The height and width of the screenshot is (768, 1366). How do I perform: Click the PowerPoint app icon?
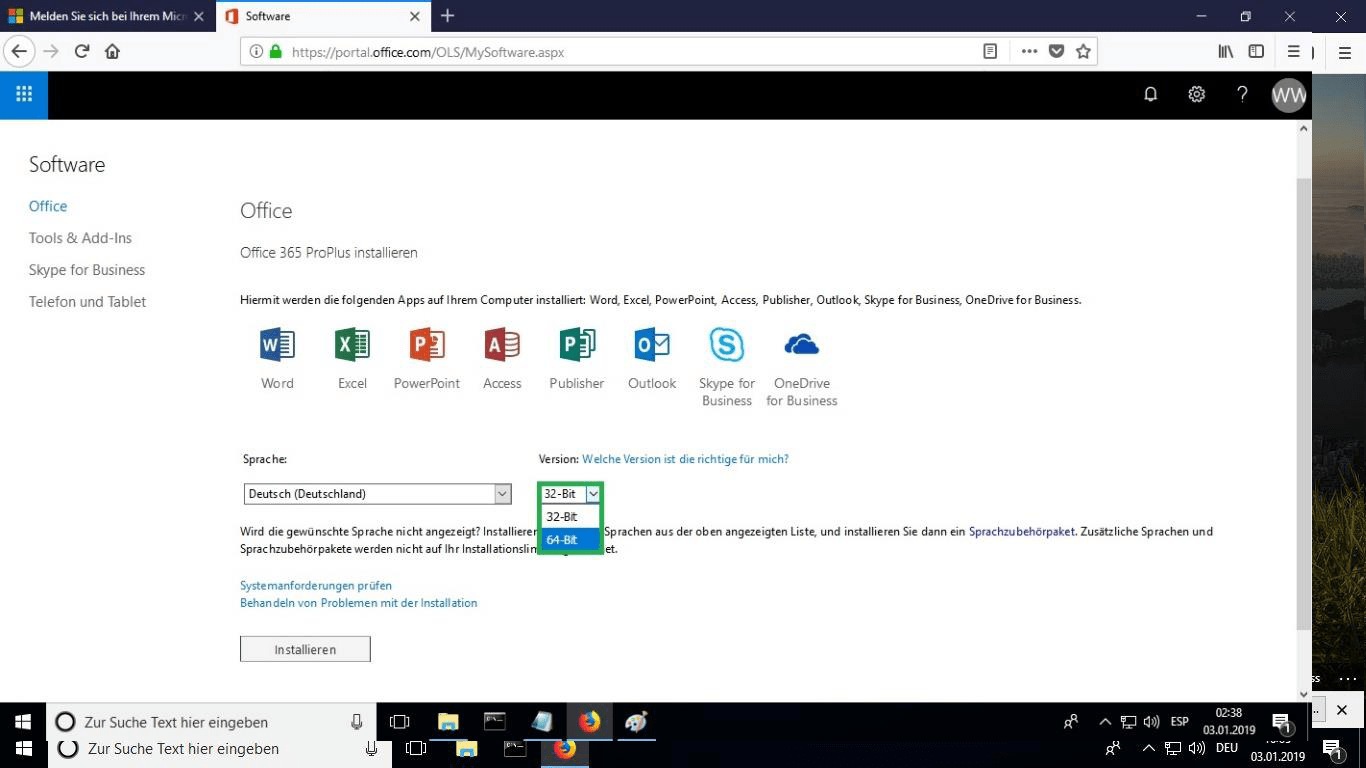427,345
